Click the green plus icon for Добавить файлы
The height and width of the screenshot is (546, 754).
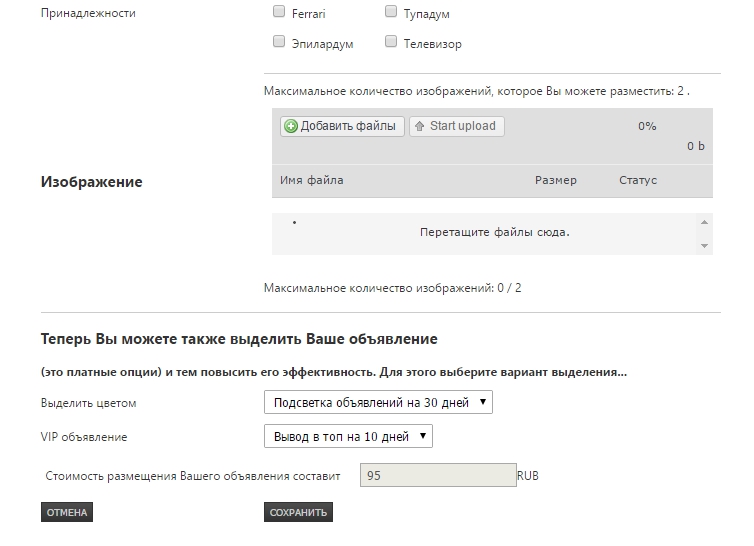pyautogui.click(x=291, y=126)
